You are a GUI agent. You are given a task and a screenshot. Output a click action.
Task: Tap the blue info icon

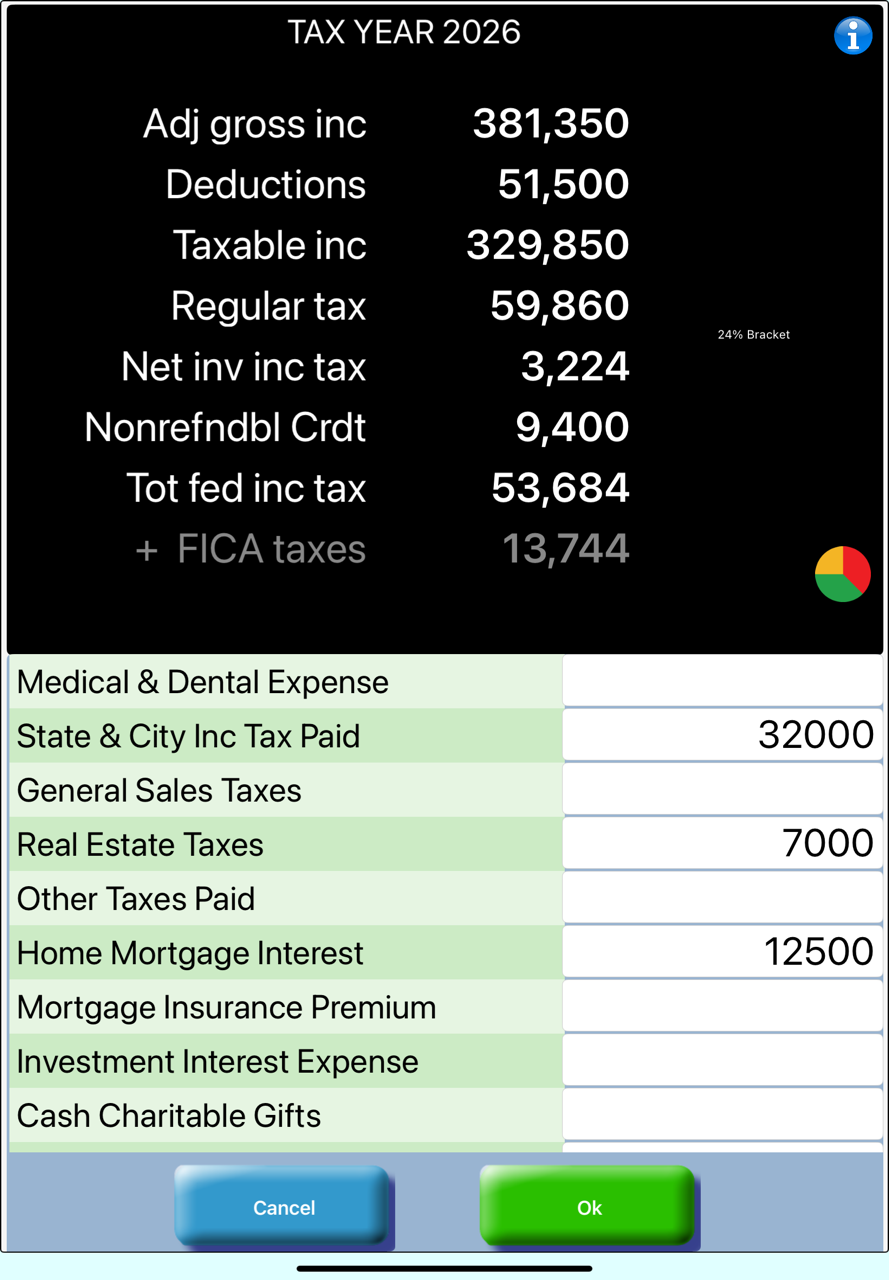(852, 36)
